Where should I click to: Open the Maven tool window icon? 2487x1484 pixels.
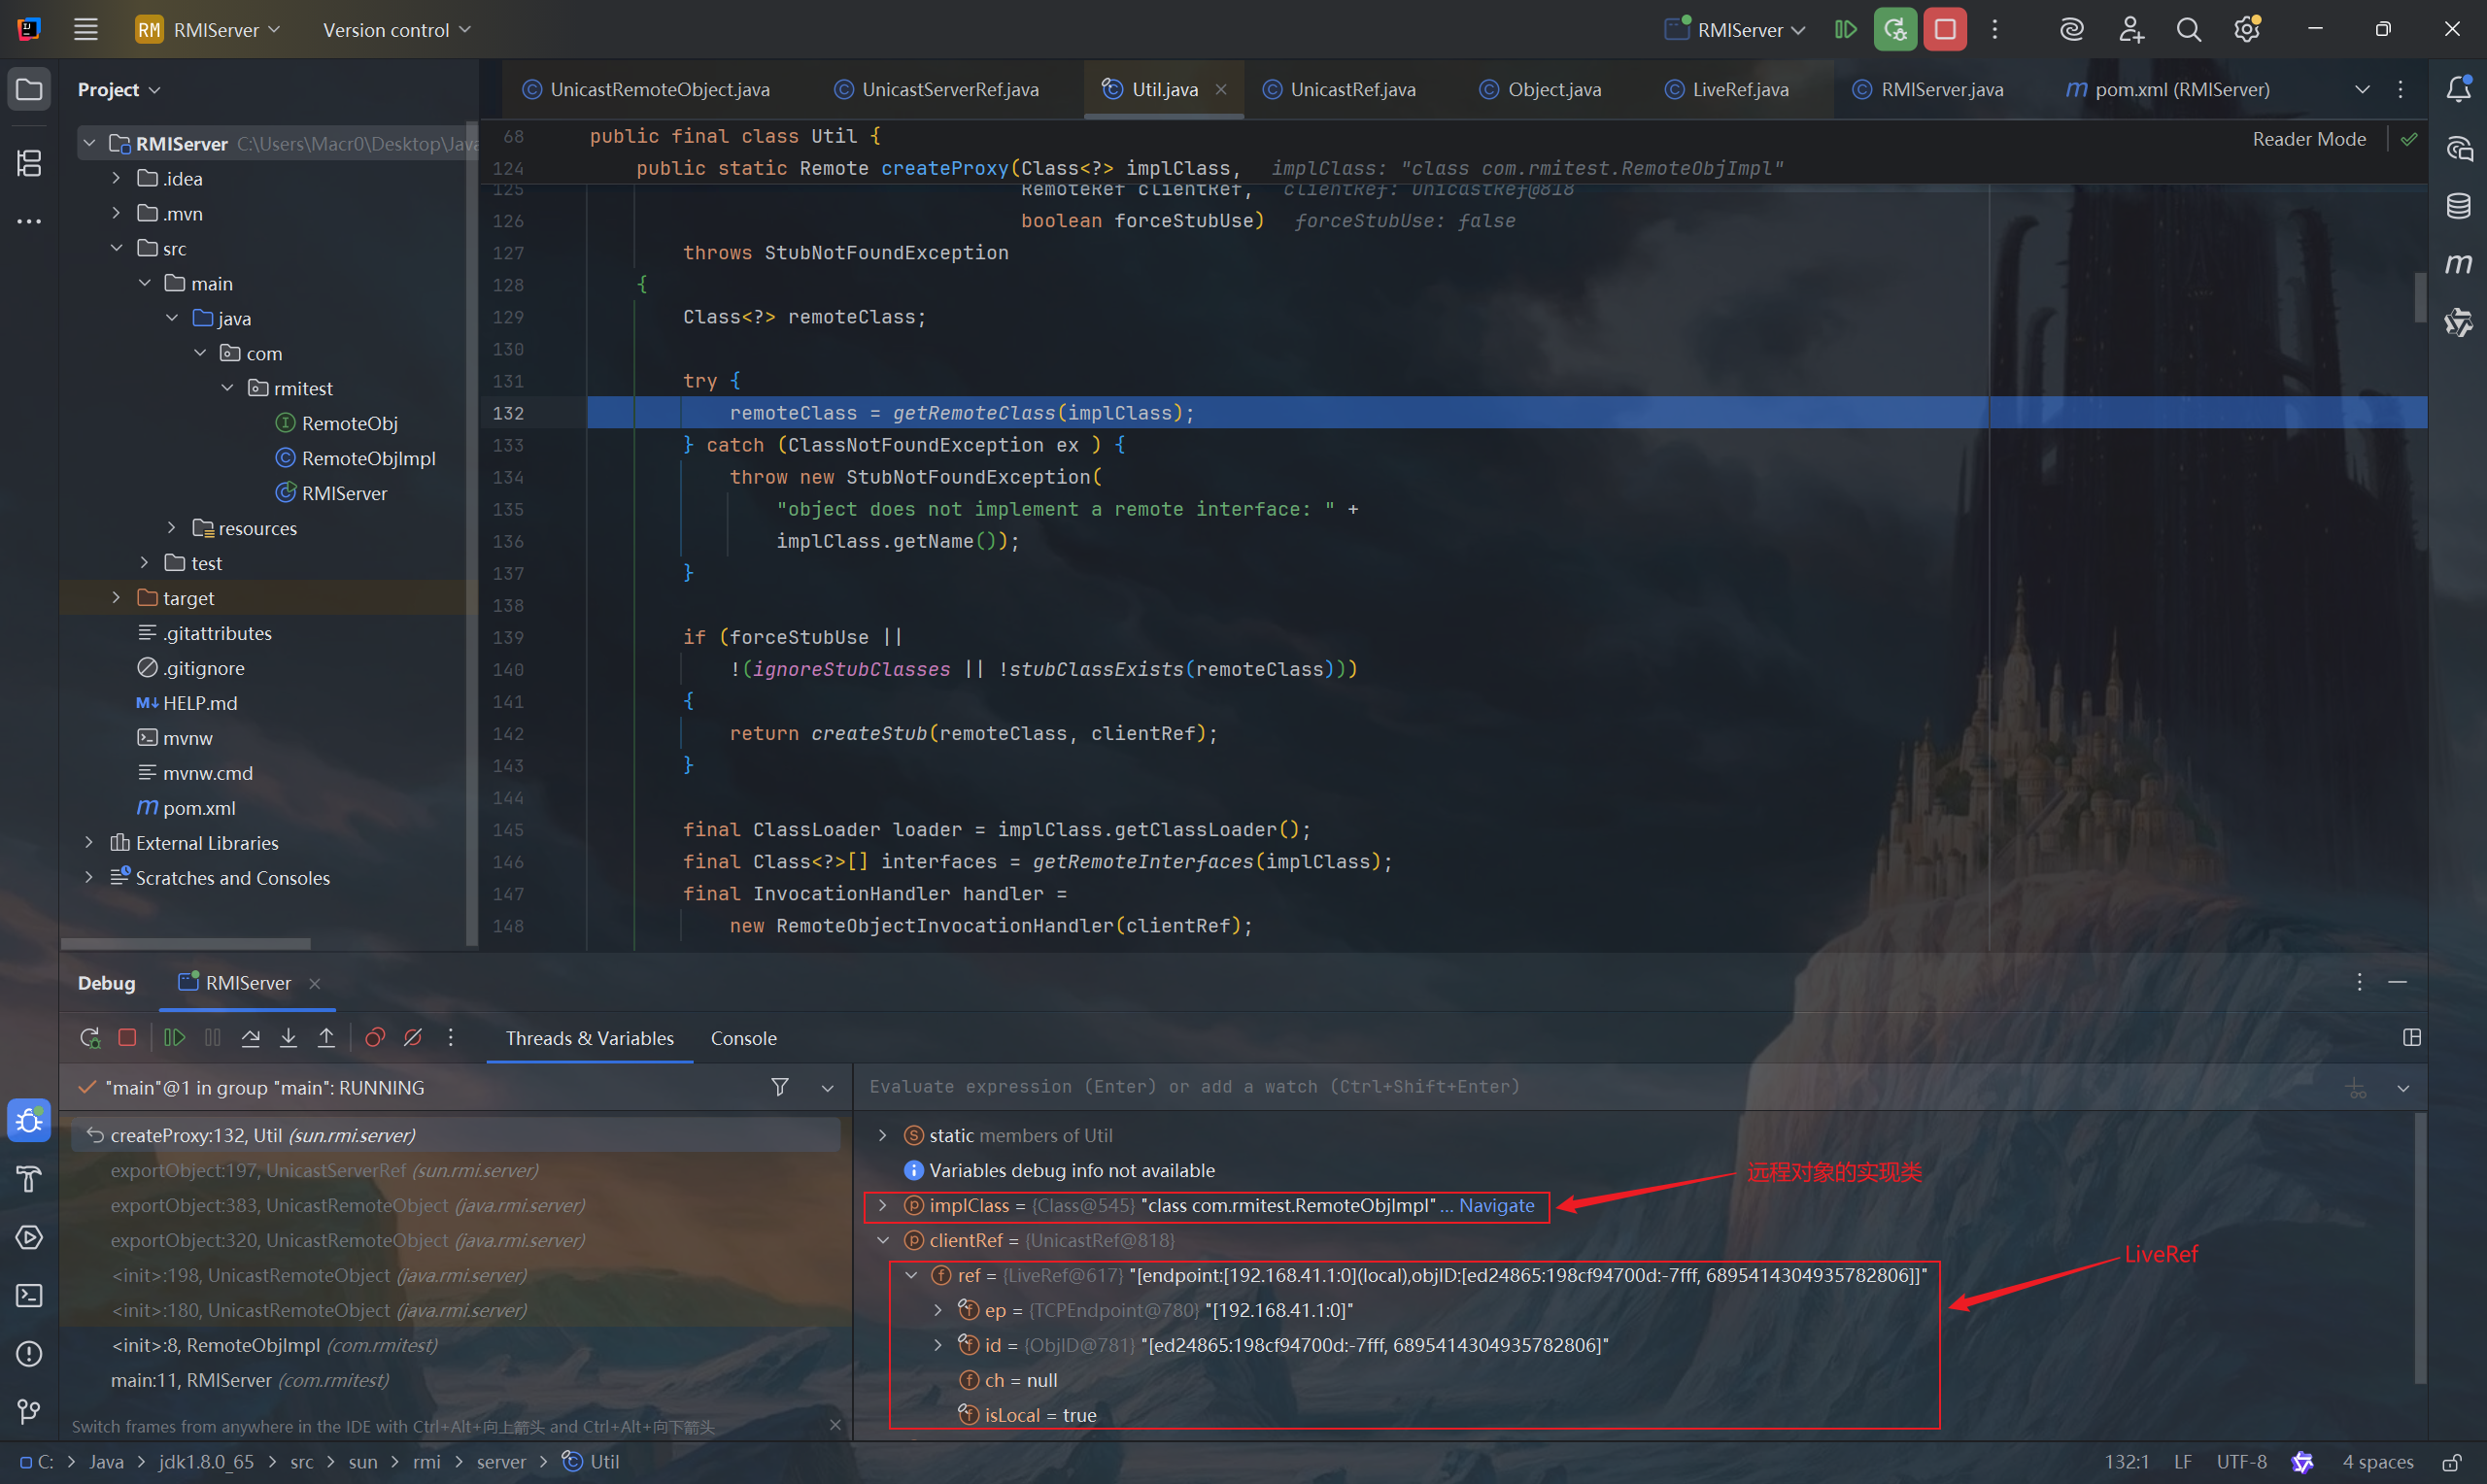click(2458, 264)
